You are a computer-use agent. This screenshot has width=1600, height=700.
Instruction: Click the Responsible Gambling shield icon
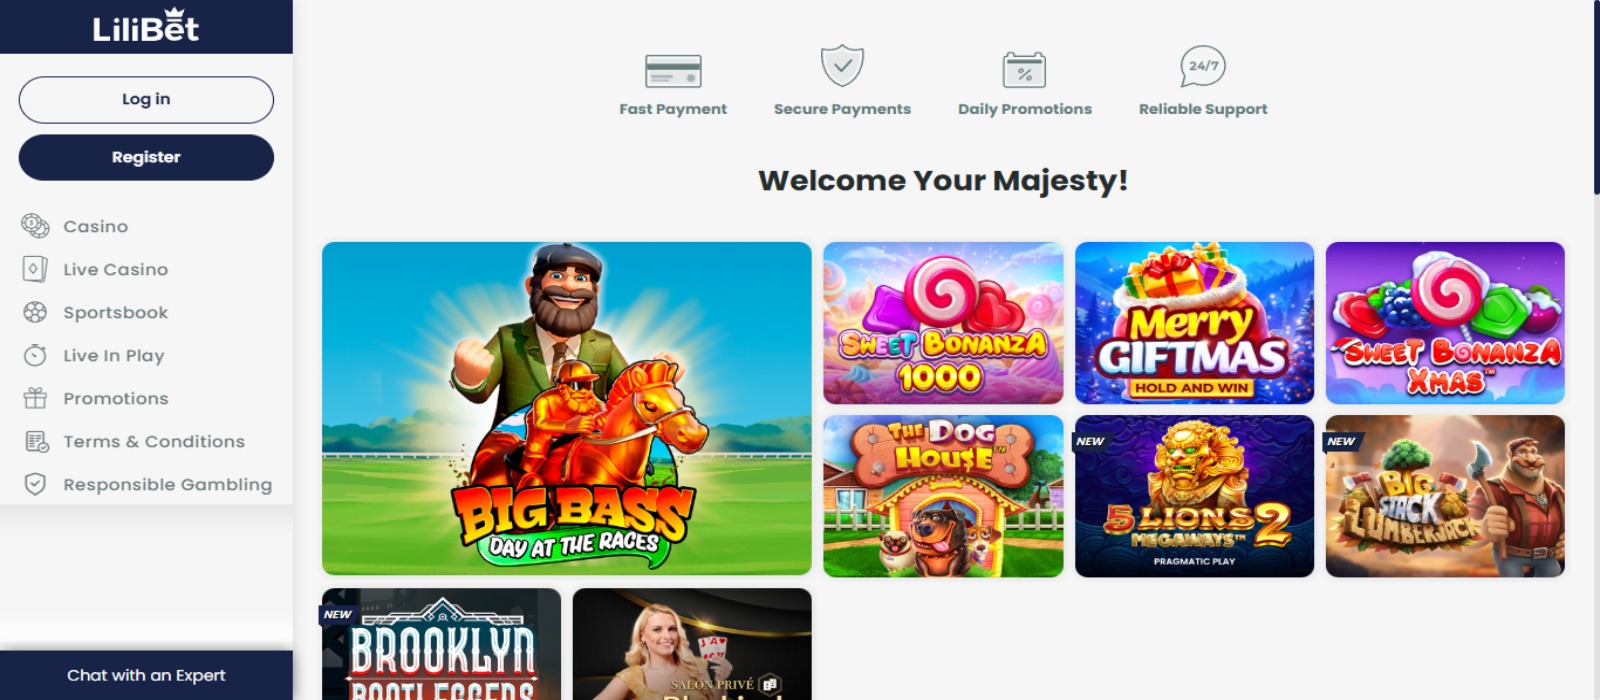click(35, 484)
